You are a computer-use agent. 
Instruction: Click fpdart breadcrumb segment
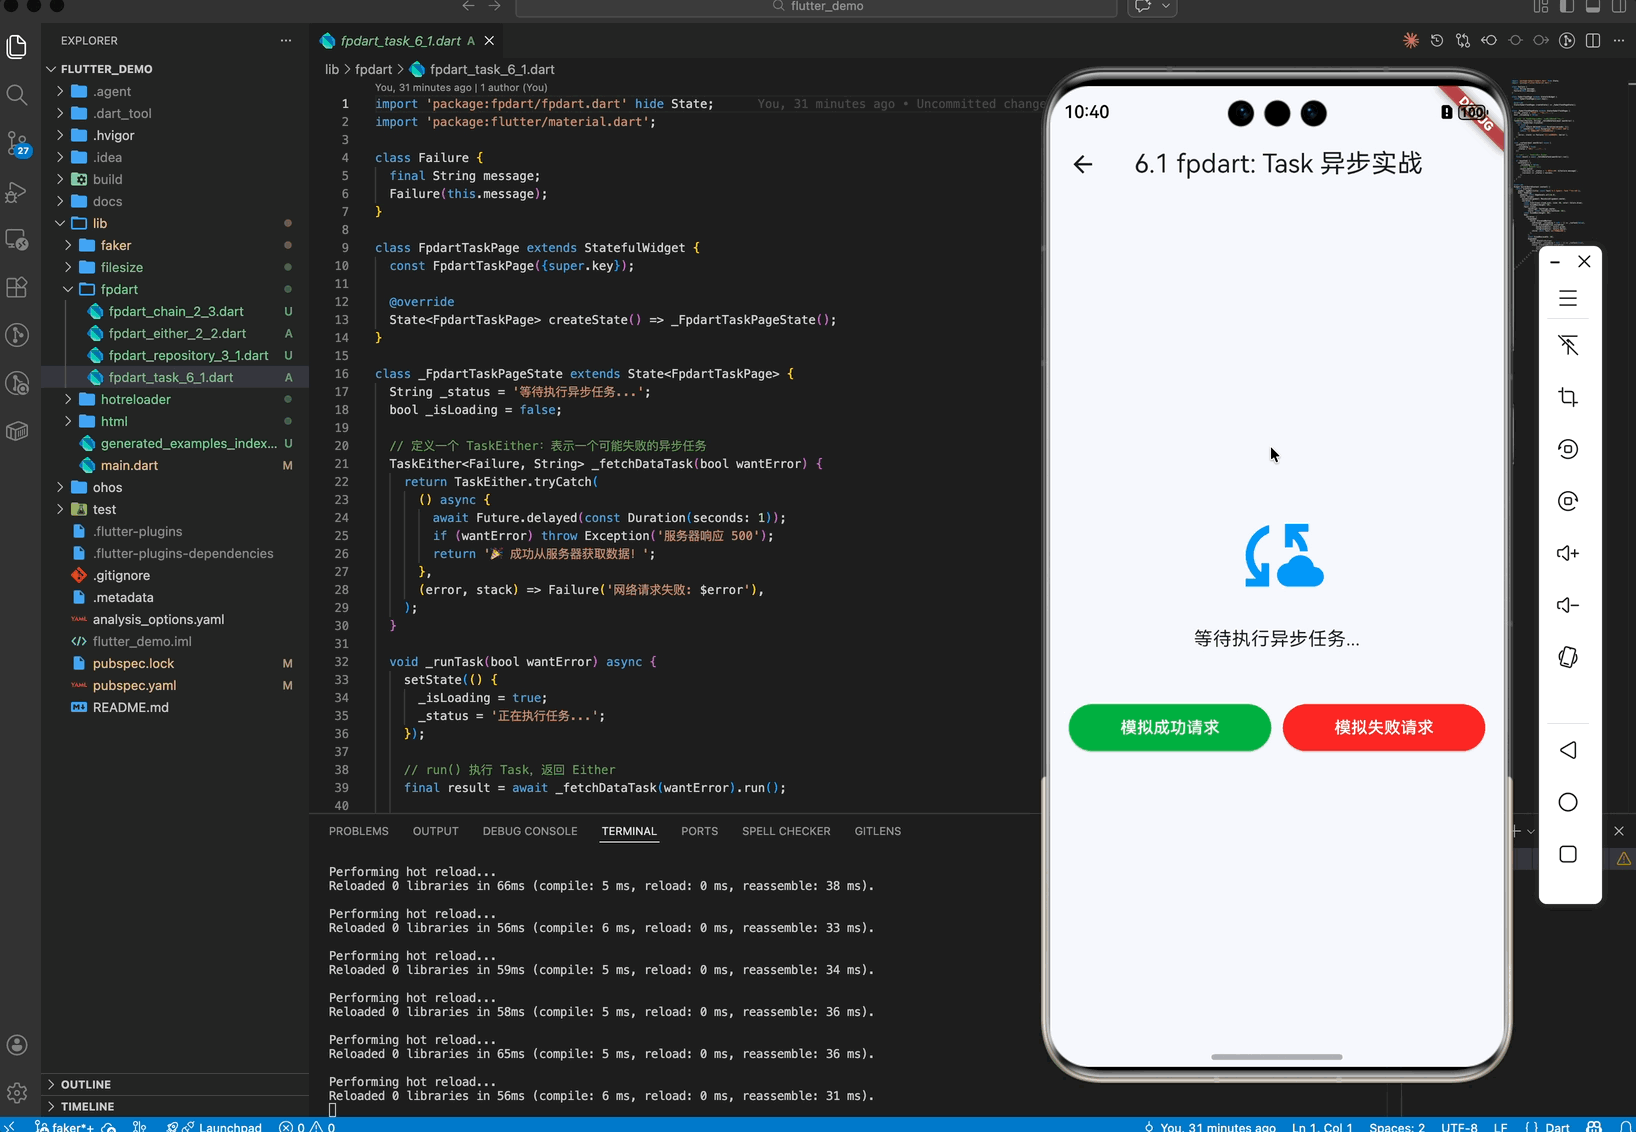click(373, 69)
